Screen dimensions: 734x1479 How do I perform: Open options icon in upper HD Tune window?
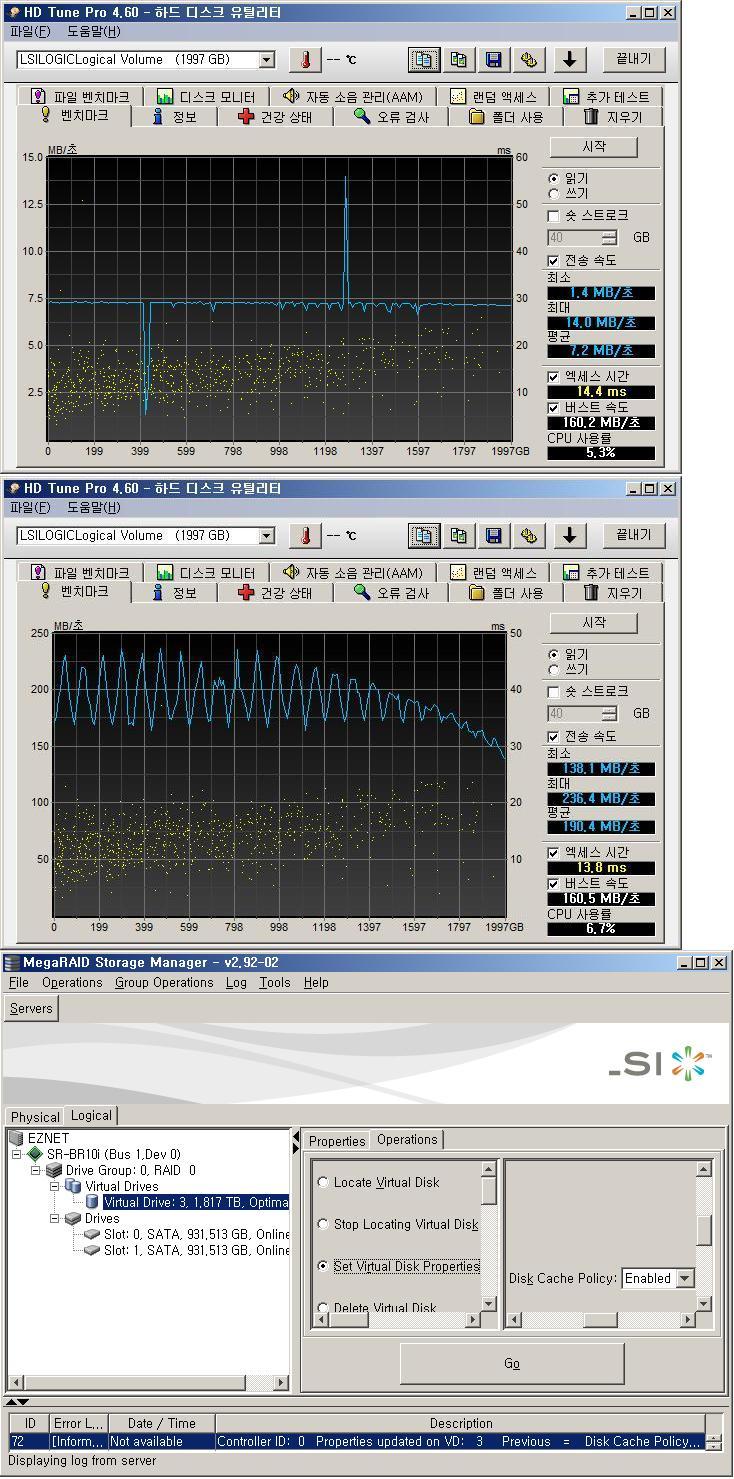pyautogui.click(x=528, y=59)
